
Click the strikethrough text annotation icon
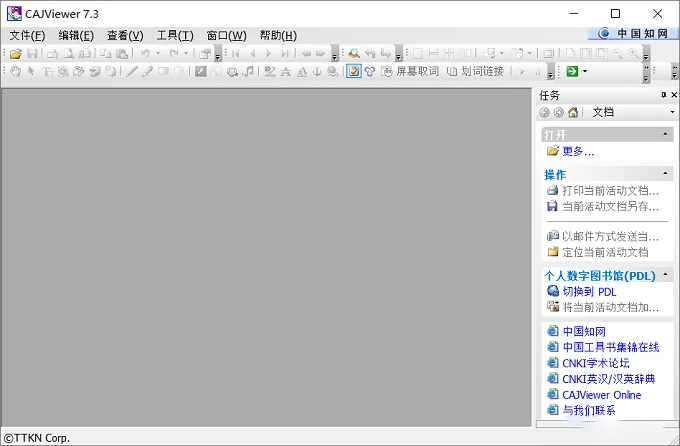click(x=285, y=71)
